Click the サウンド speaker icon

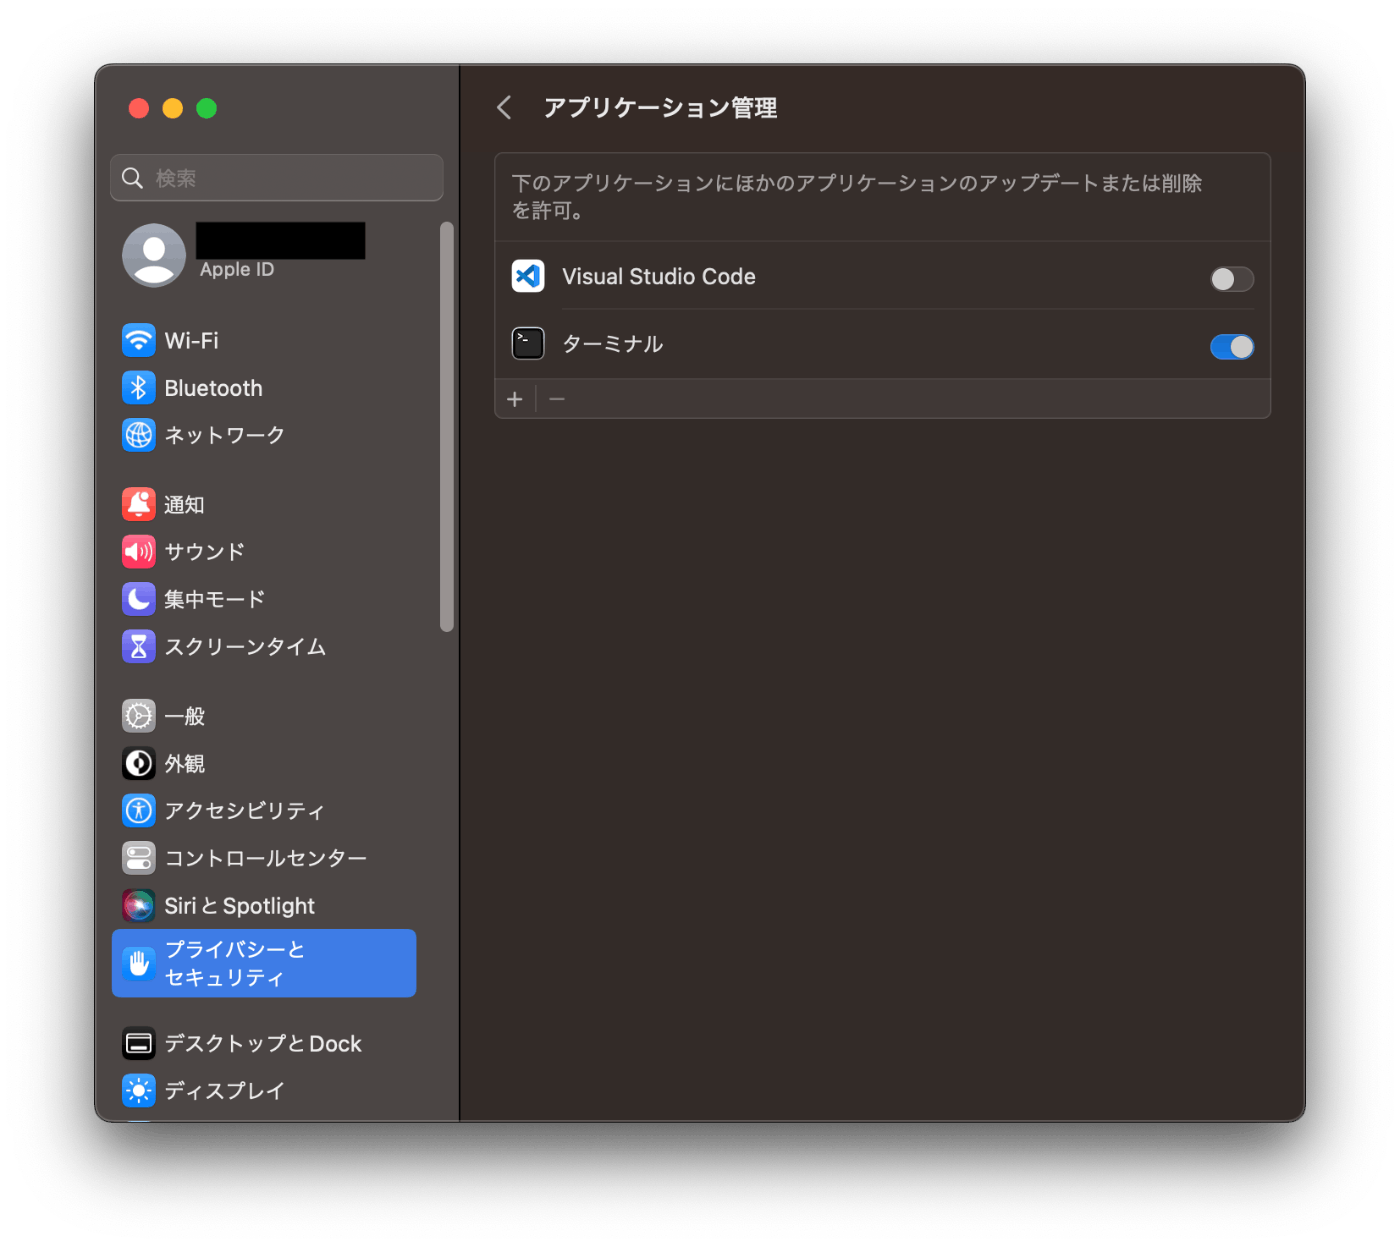click(139, 551)
